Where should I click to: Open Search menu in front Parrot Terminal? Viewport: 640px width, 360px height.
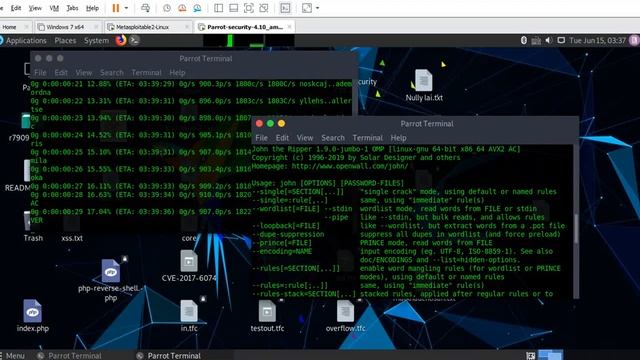[333, 138]
